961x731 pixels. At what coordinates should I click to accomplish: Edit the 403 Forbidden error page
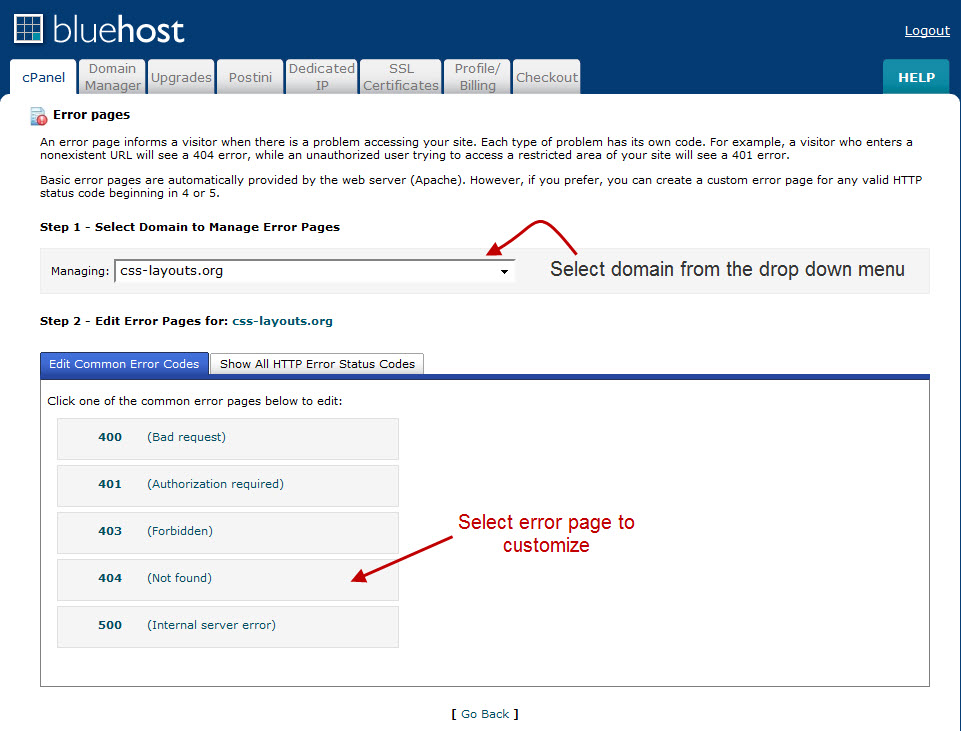(x=228, y=533)
